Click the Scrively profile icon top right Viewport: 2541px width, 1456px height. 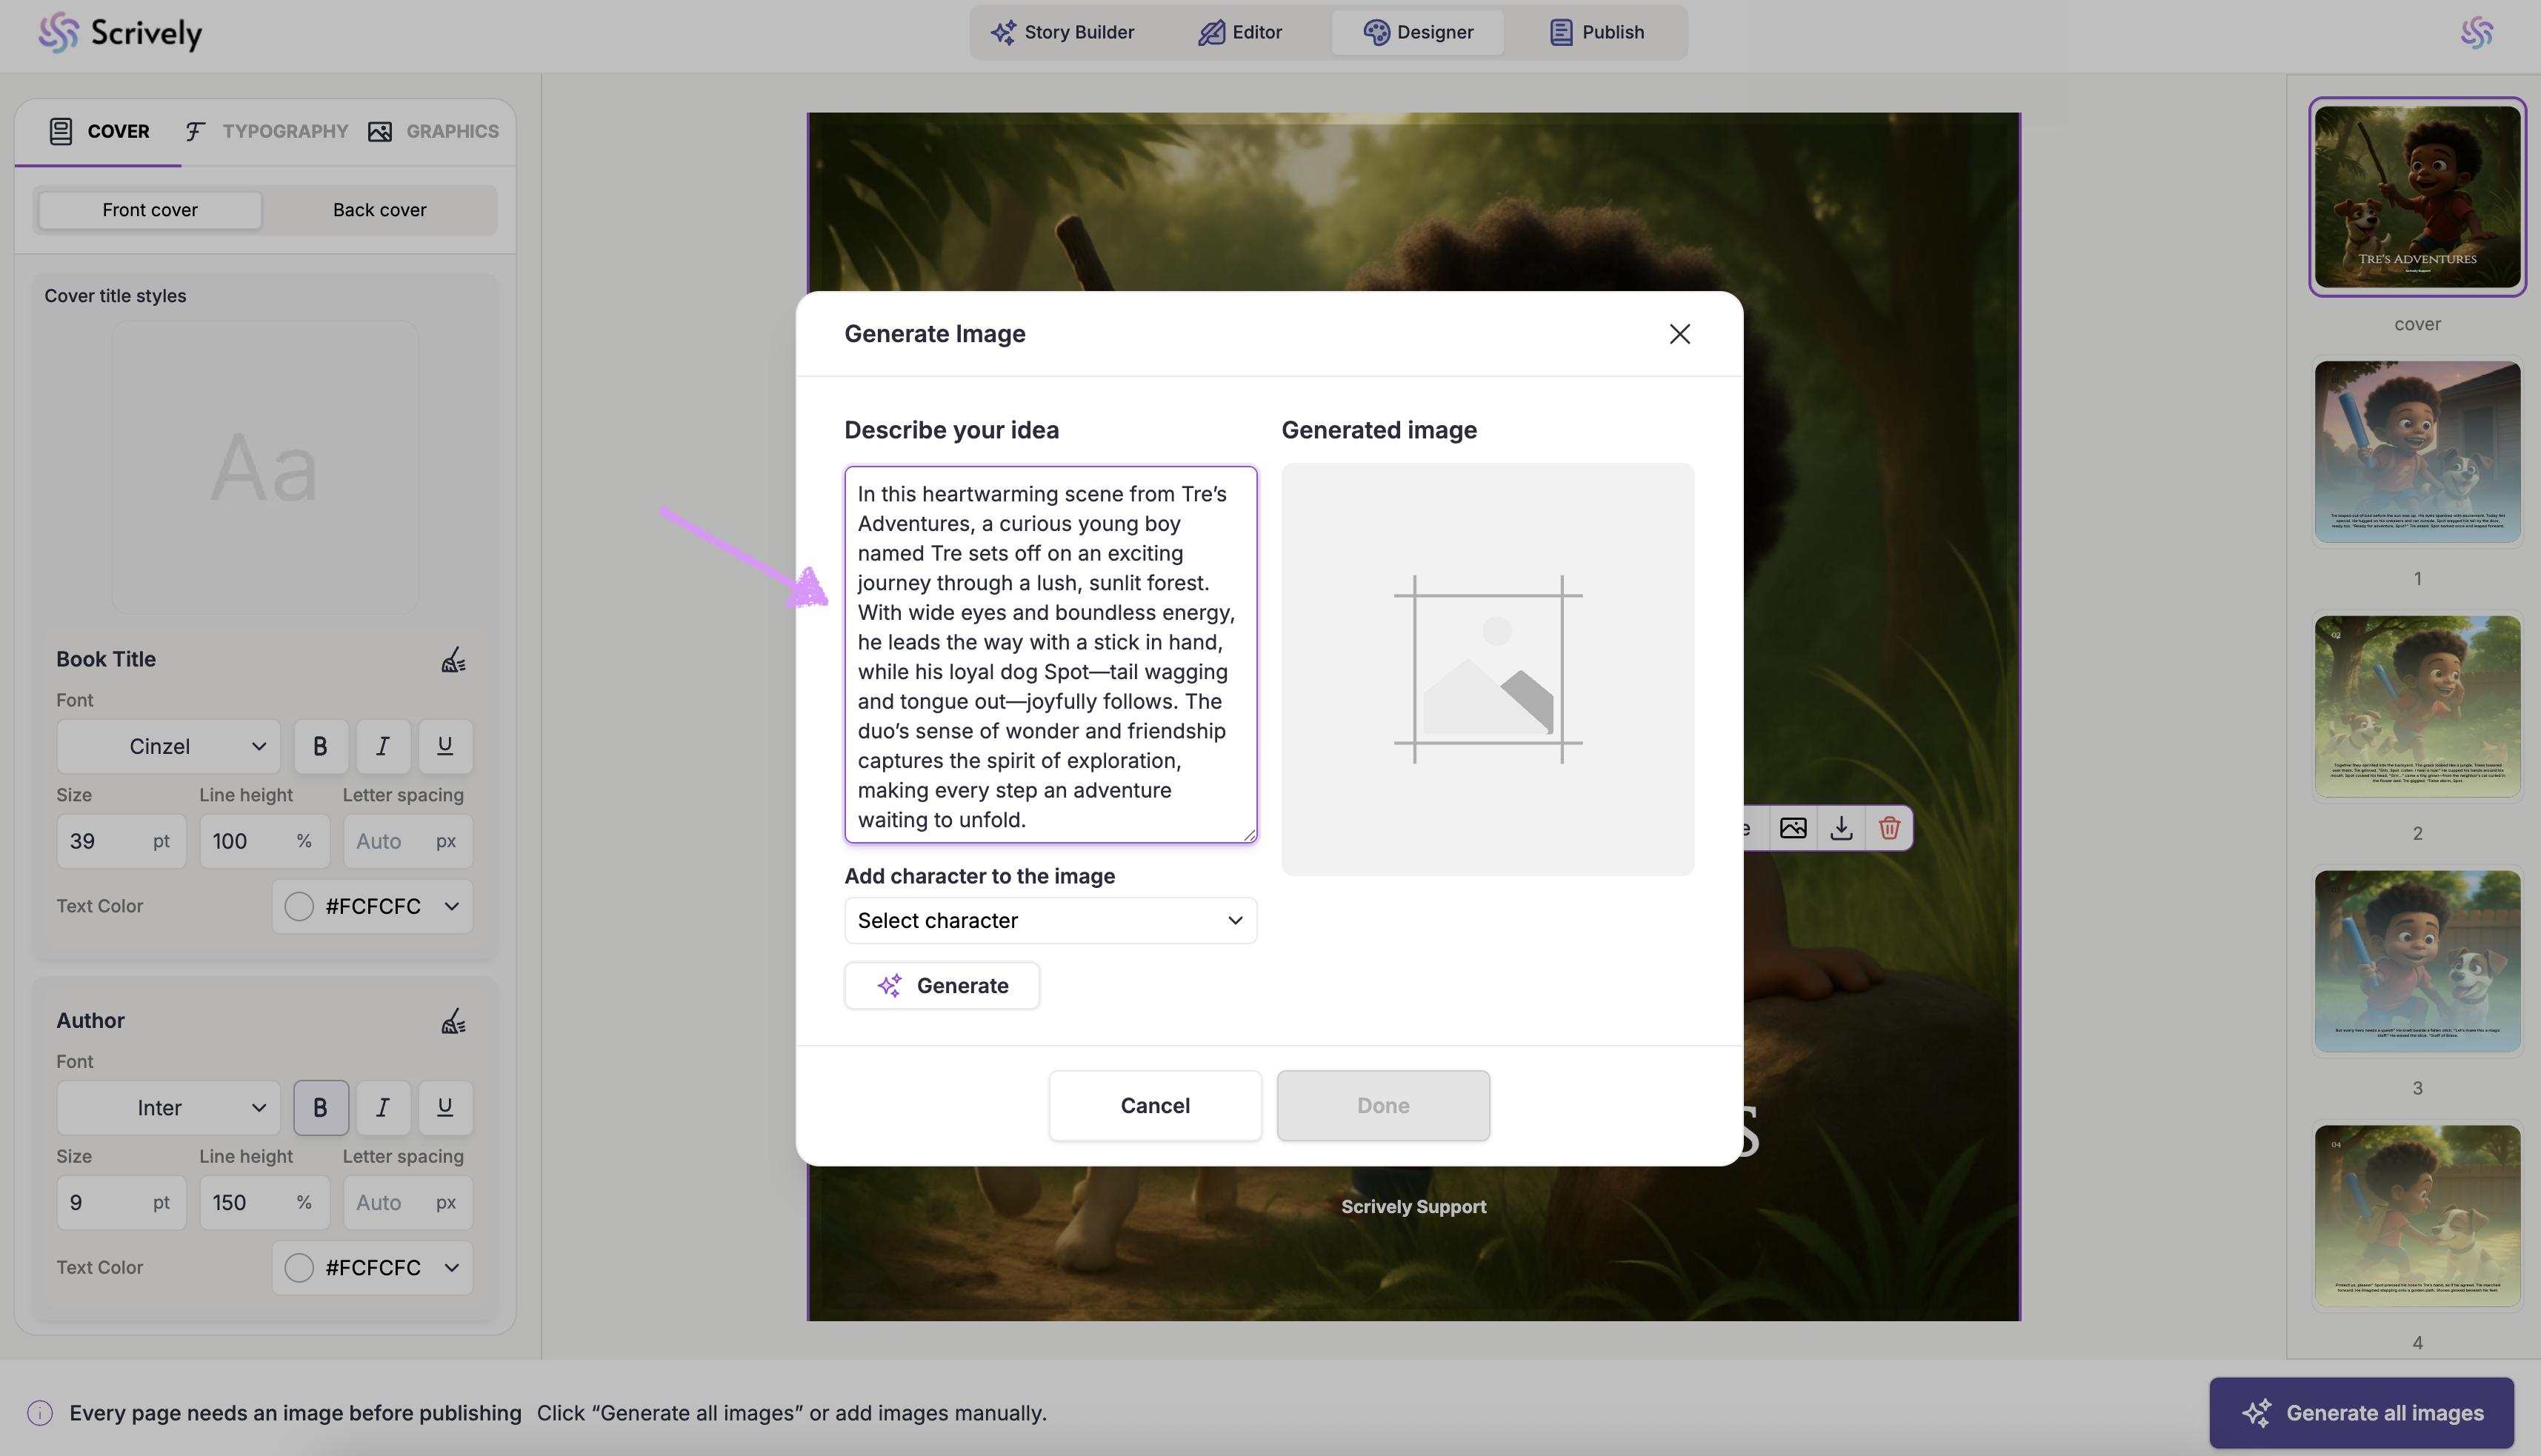coord(2476,32)
